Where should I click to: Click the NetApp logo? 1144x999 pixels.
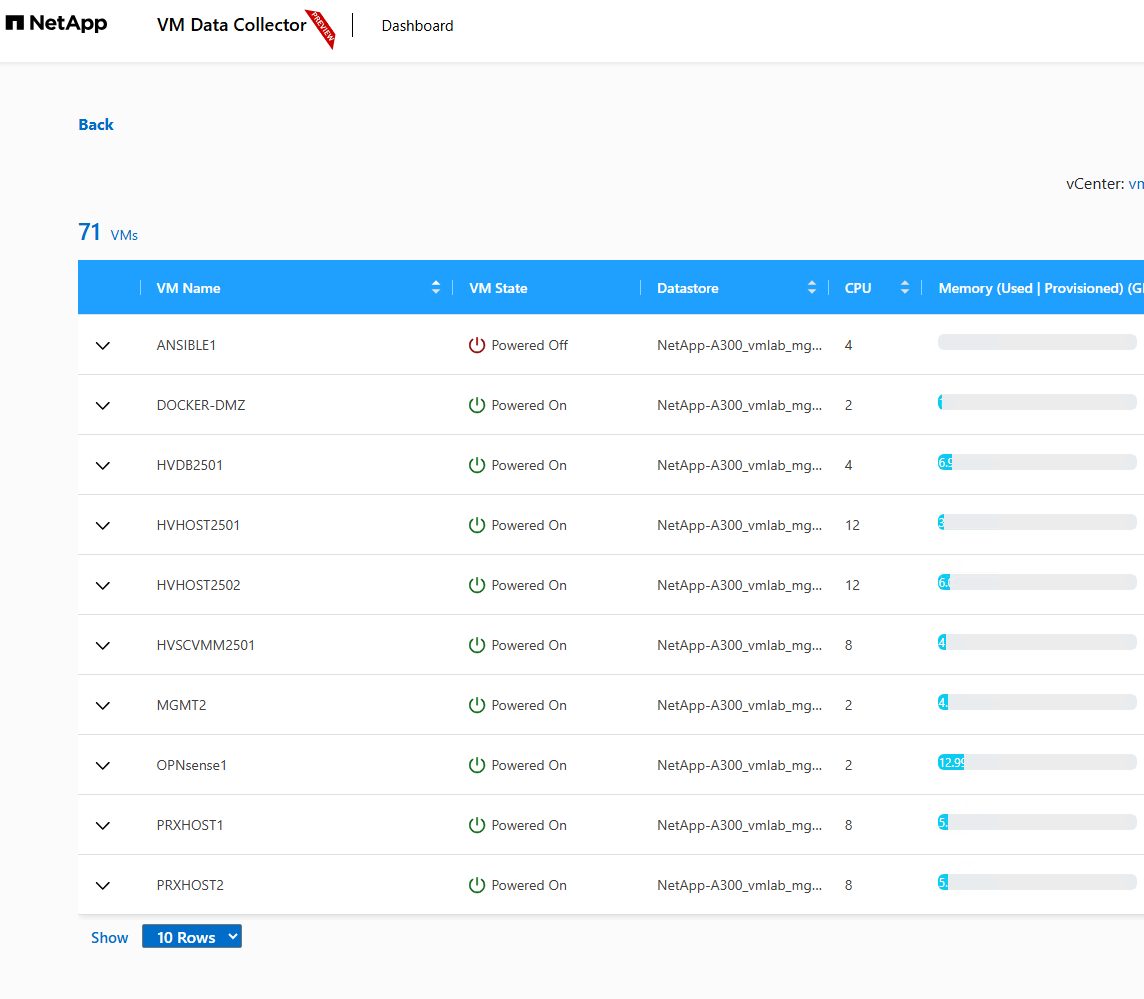tap(56, 23)
